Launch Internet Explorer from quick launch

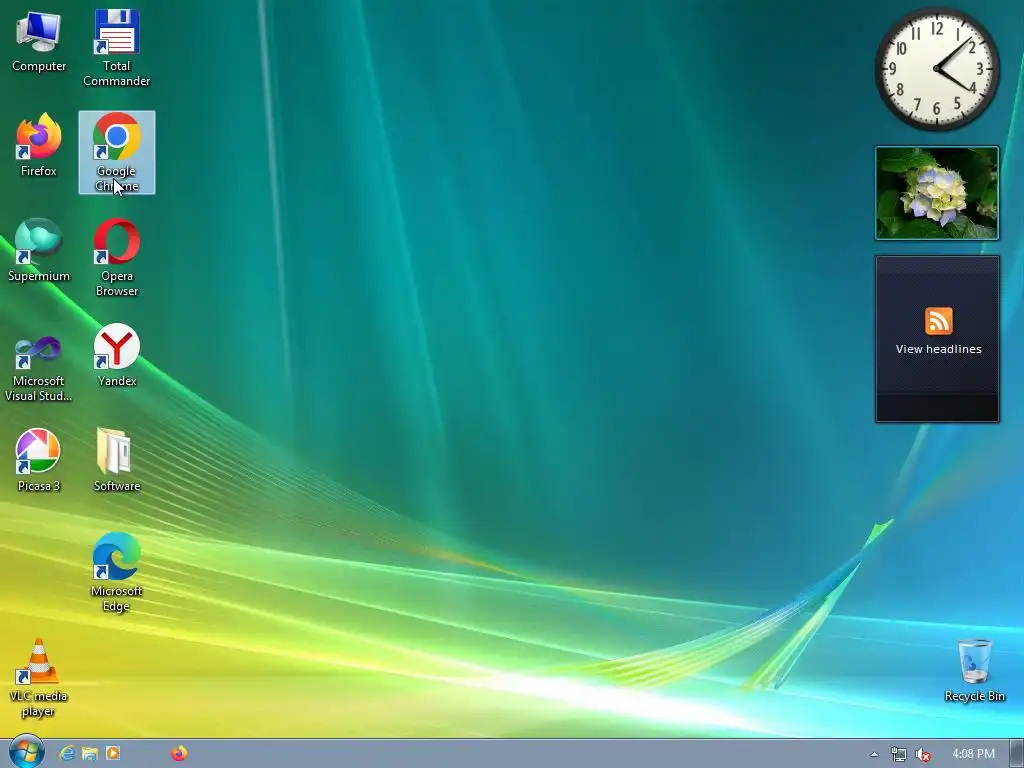pyautogui.click(x=67, y=754)
